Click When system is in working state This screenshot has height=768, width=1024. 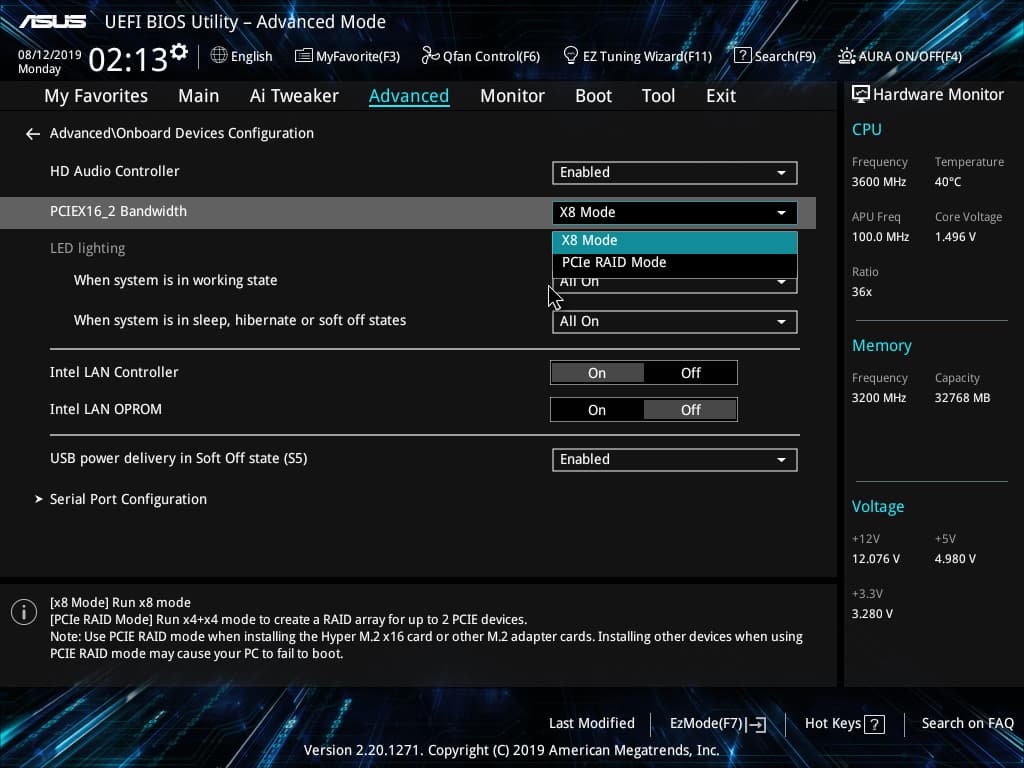(x=175, y=280)
